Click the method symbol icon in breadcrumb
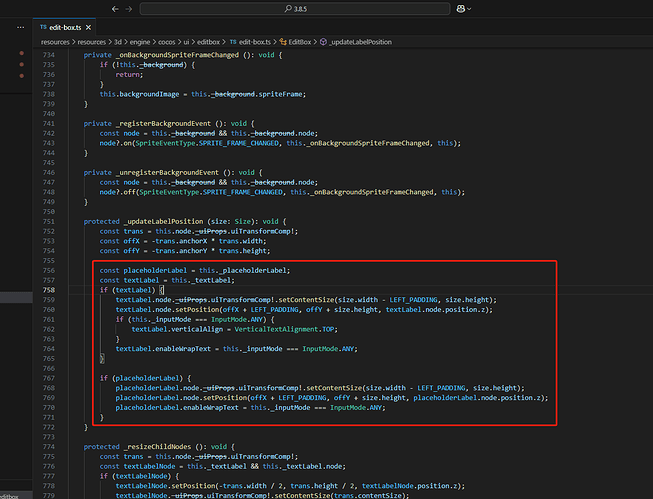This screenshot has width=653, height=499. pos(323,42)
